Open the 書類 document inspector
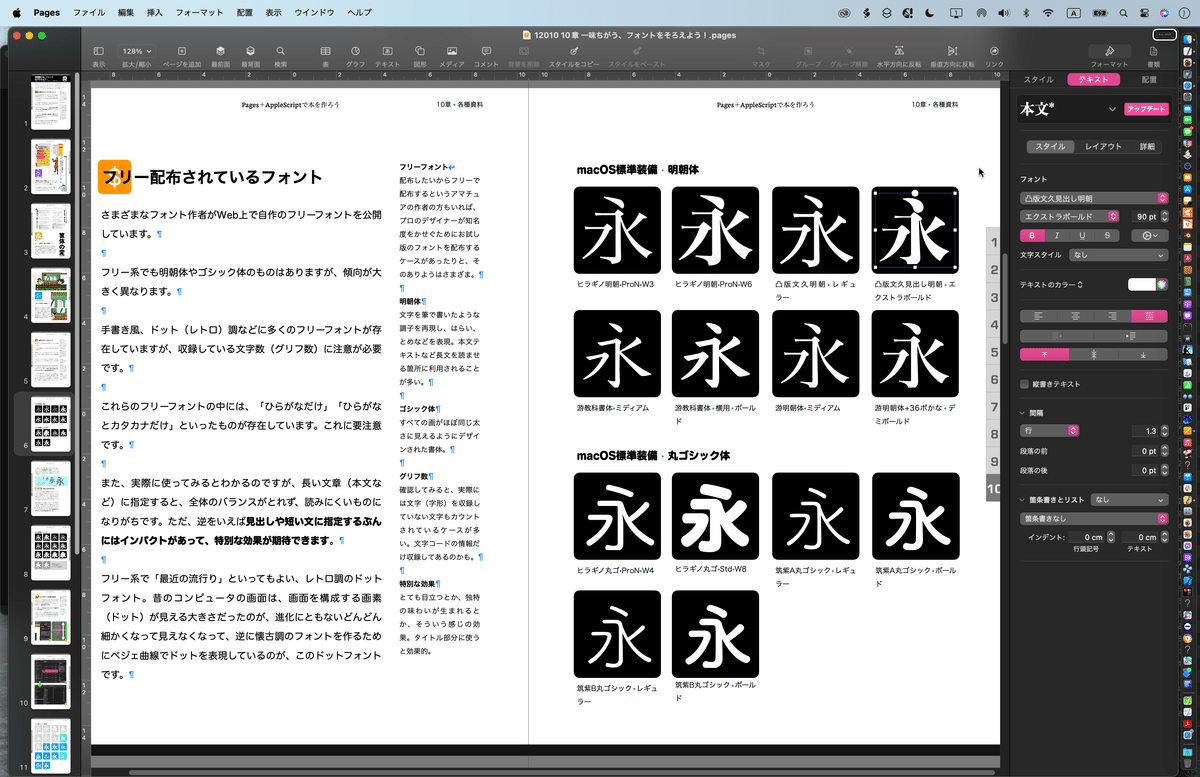This screenshot has width=1200, height=777. (1154, 51)
